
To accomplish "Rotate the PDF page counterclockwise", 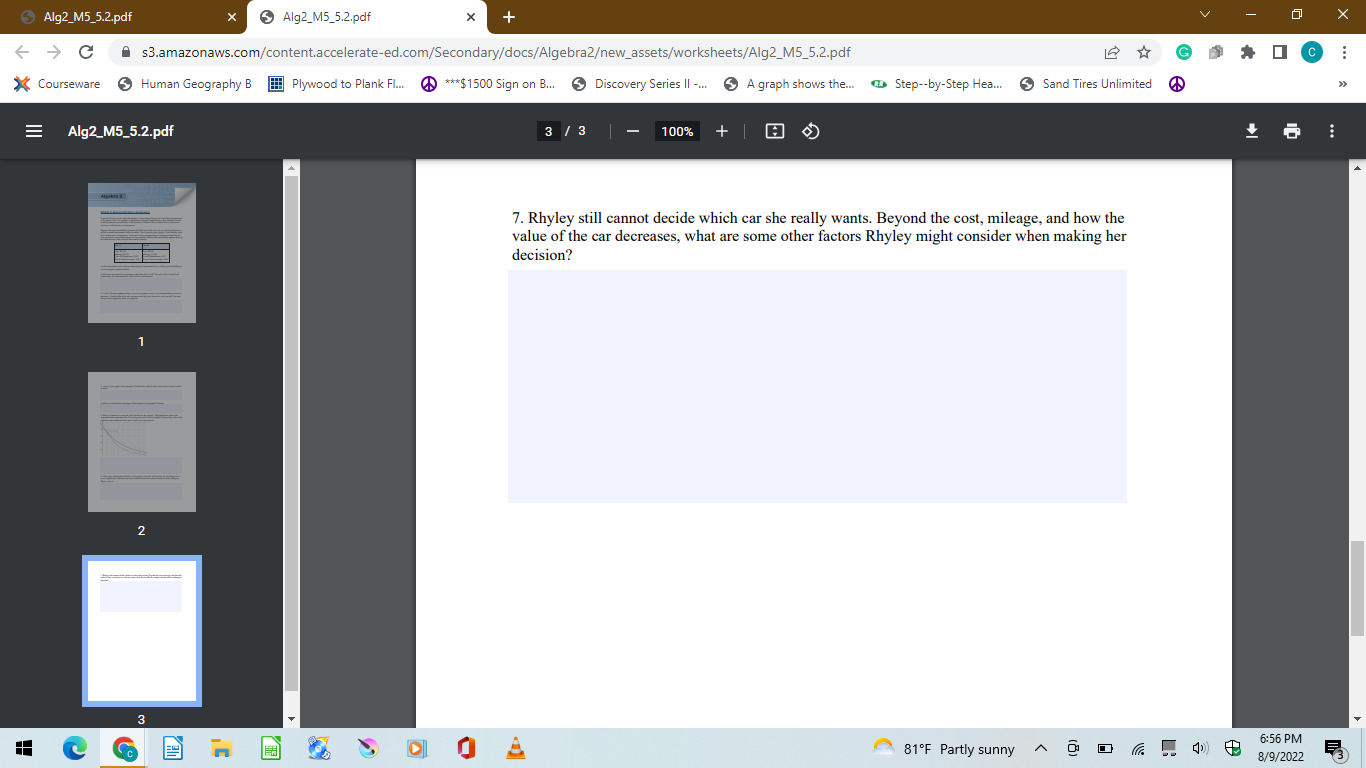I will click(x=810, y=130).
